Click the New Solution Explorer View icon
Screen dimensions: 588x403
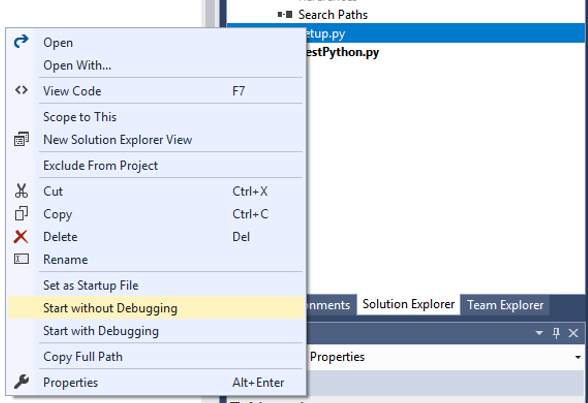(x=21, y=139)
